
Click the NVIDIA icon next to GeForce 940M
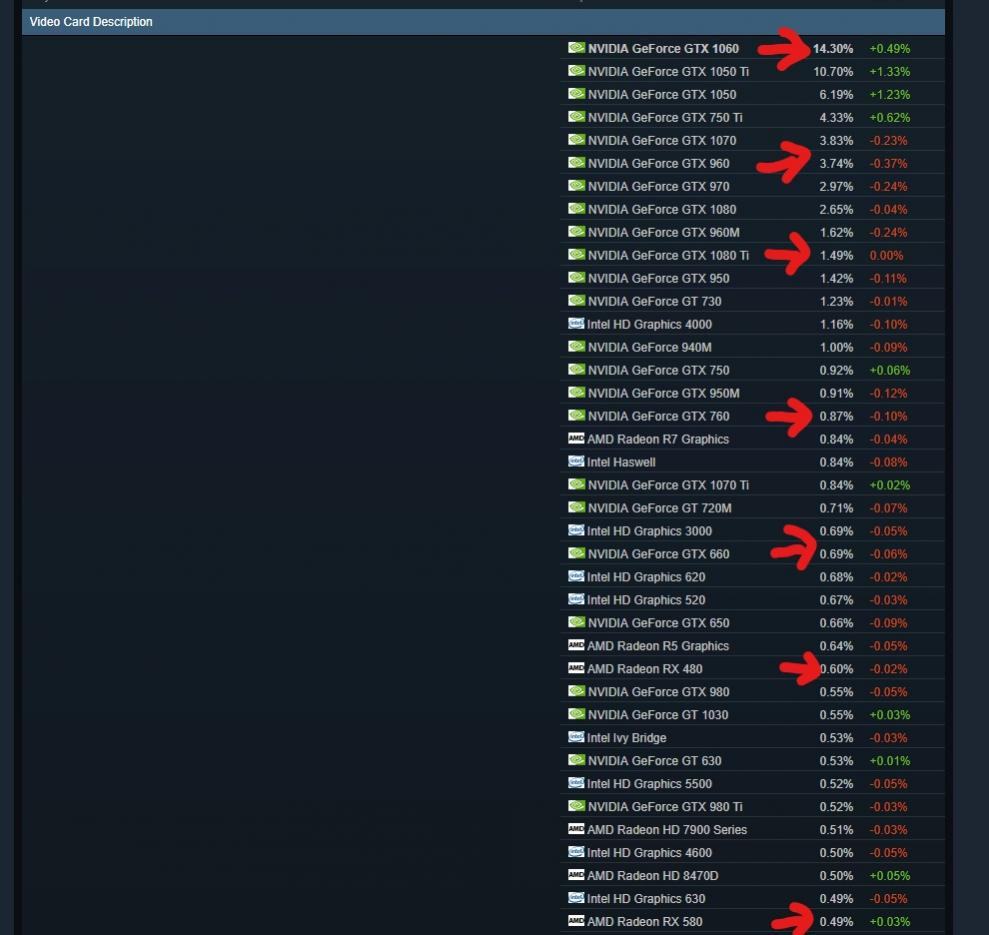pyautogui.click(x=576, y=346)
